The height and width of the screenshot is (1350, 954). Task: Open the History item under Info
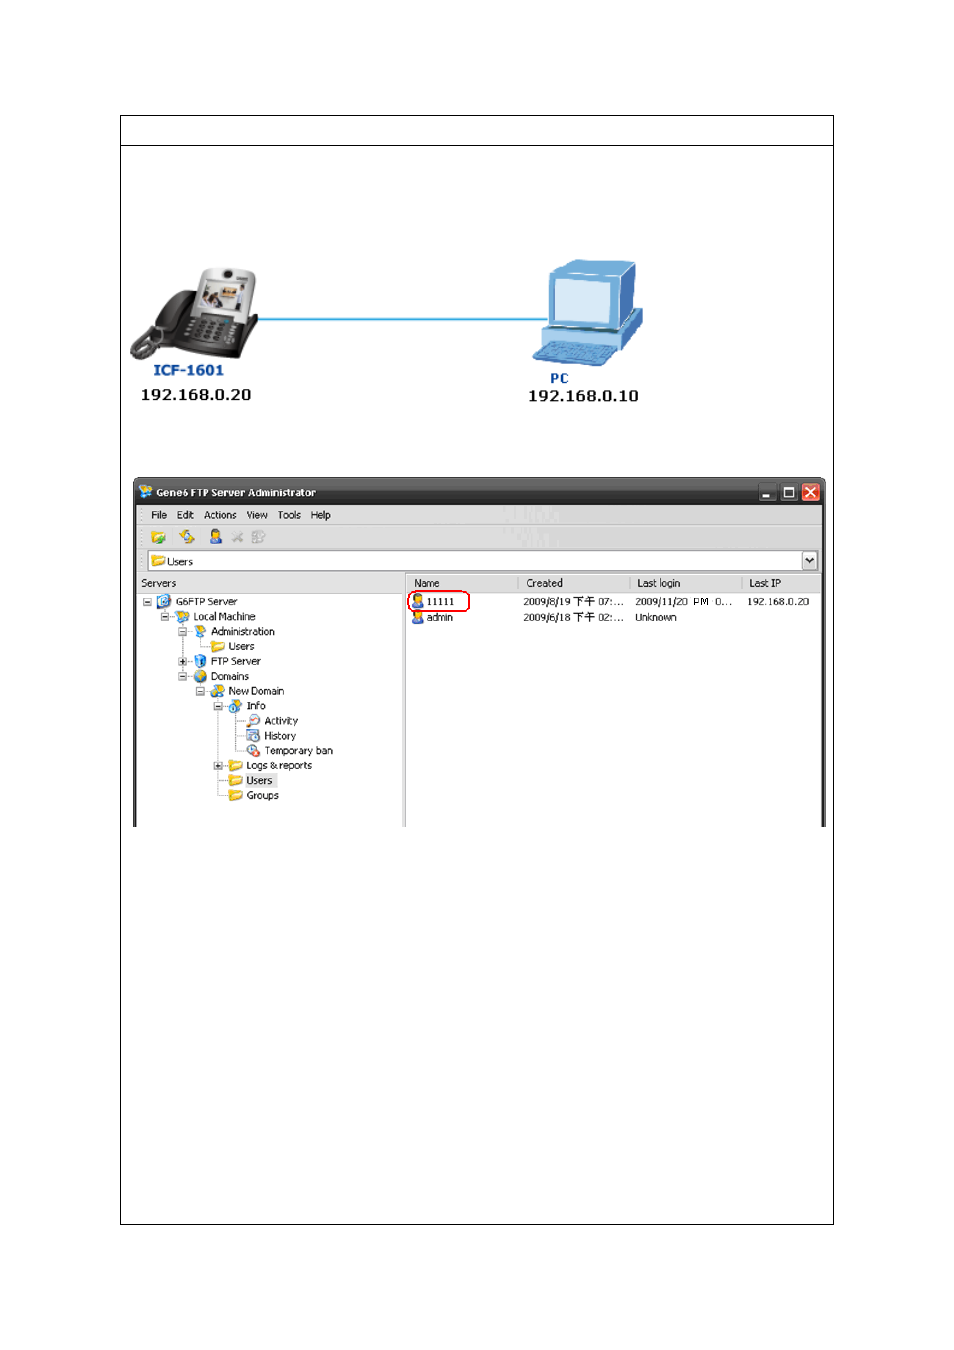[x=279, y=736]
